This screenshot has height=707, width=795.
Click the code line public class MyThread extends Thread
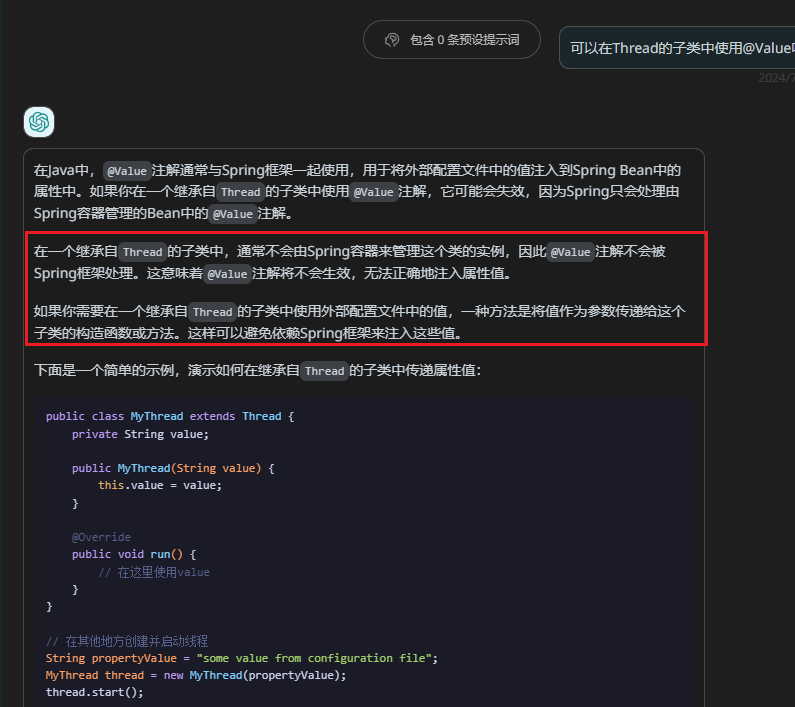170,416
